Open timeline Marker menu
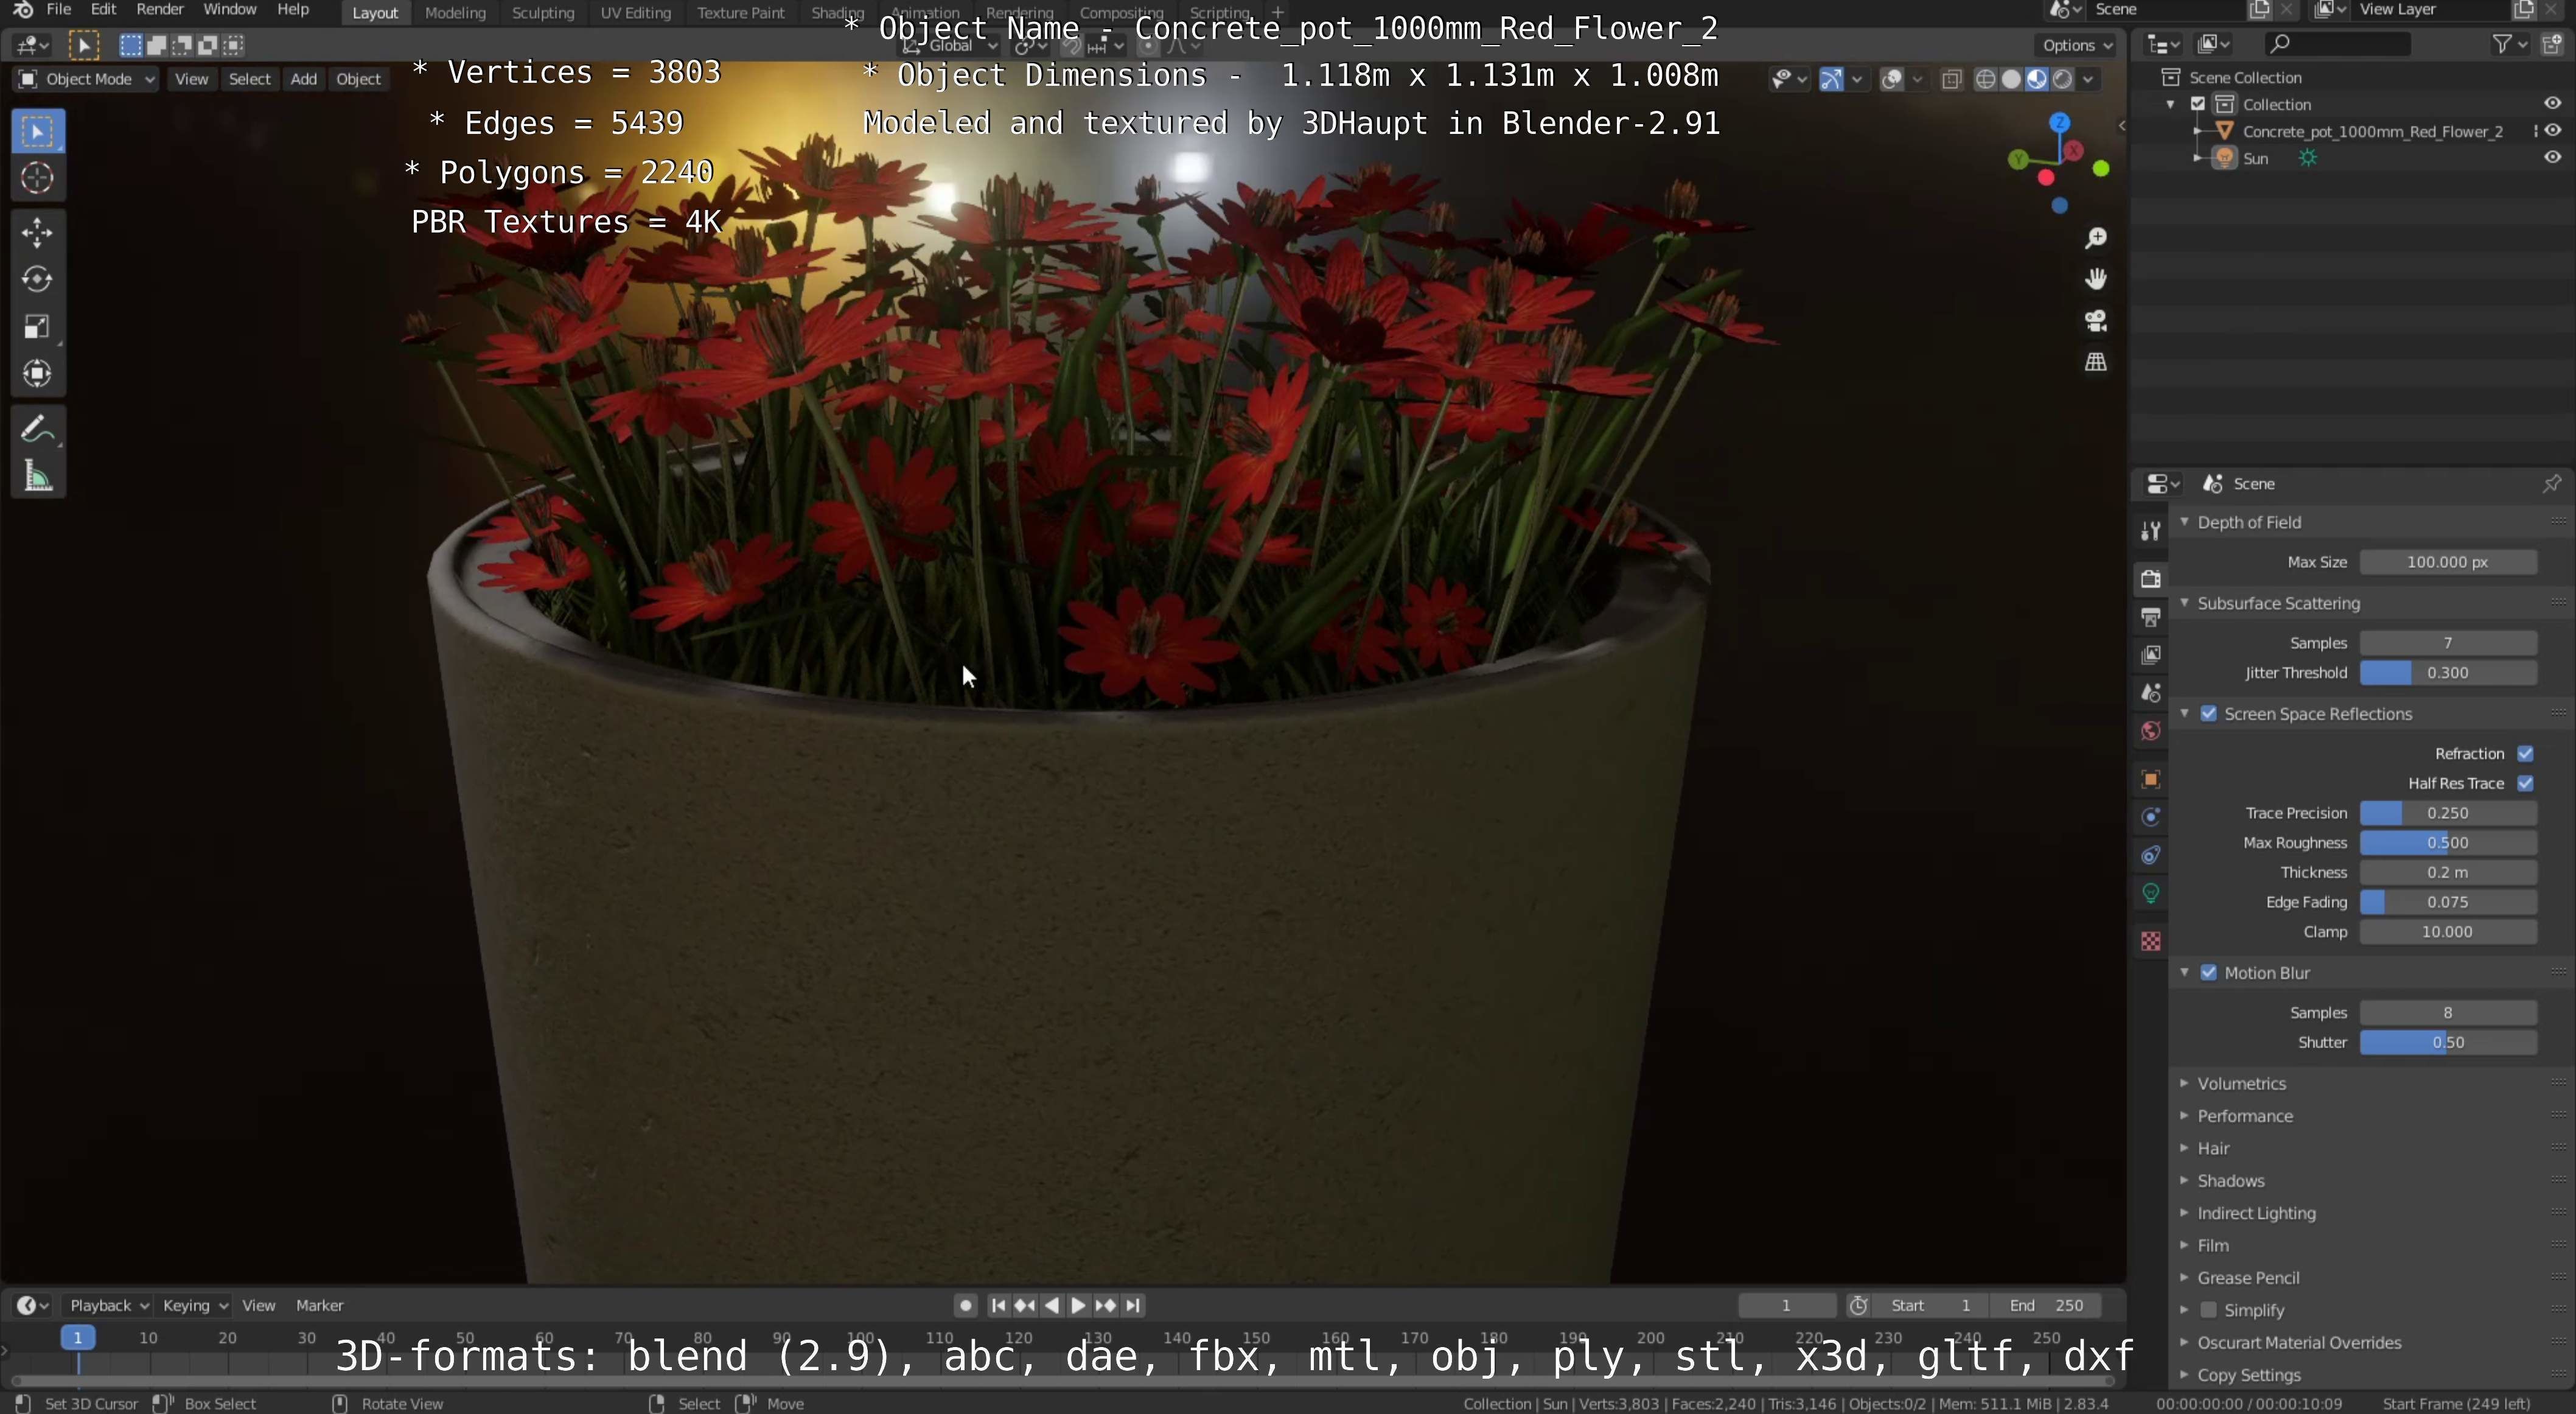Image resolution: width=2576 pixels, height=1414 pixels. [319, 1306]
